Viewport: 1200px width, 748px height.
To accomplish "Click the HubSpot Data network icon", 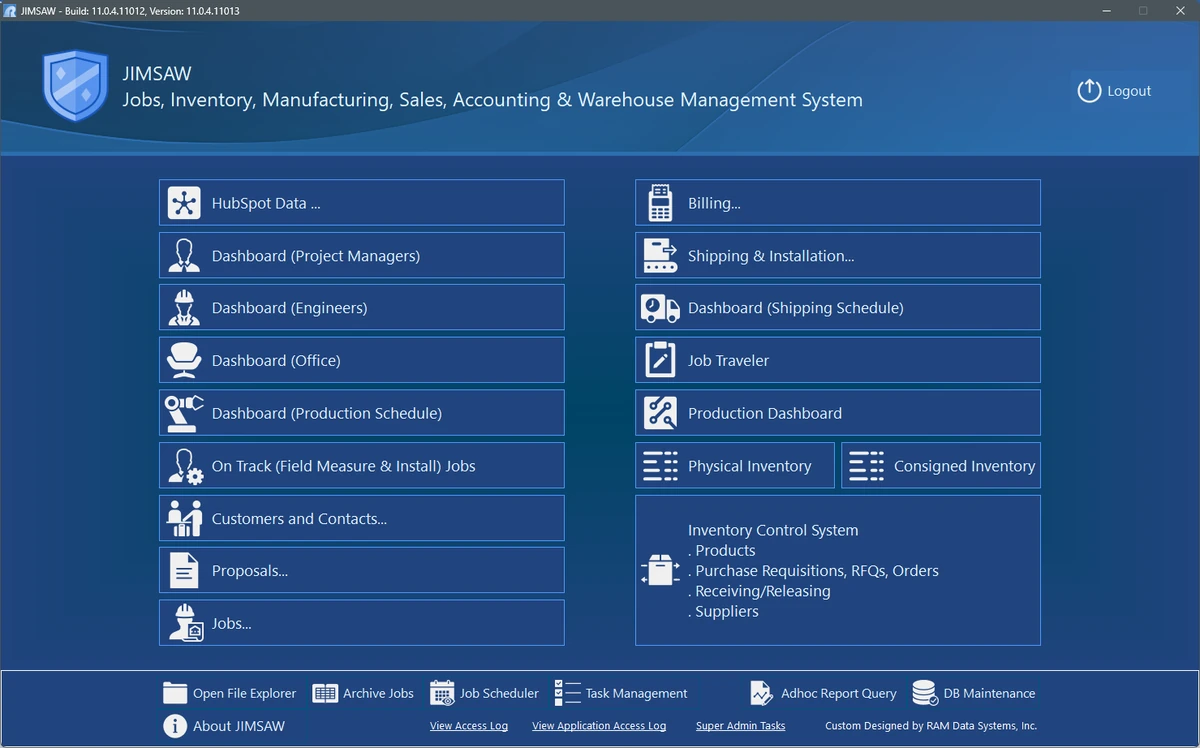I will tap(184, 203).
